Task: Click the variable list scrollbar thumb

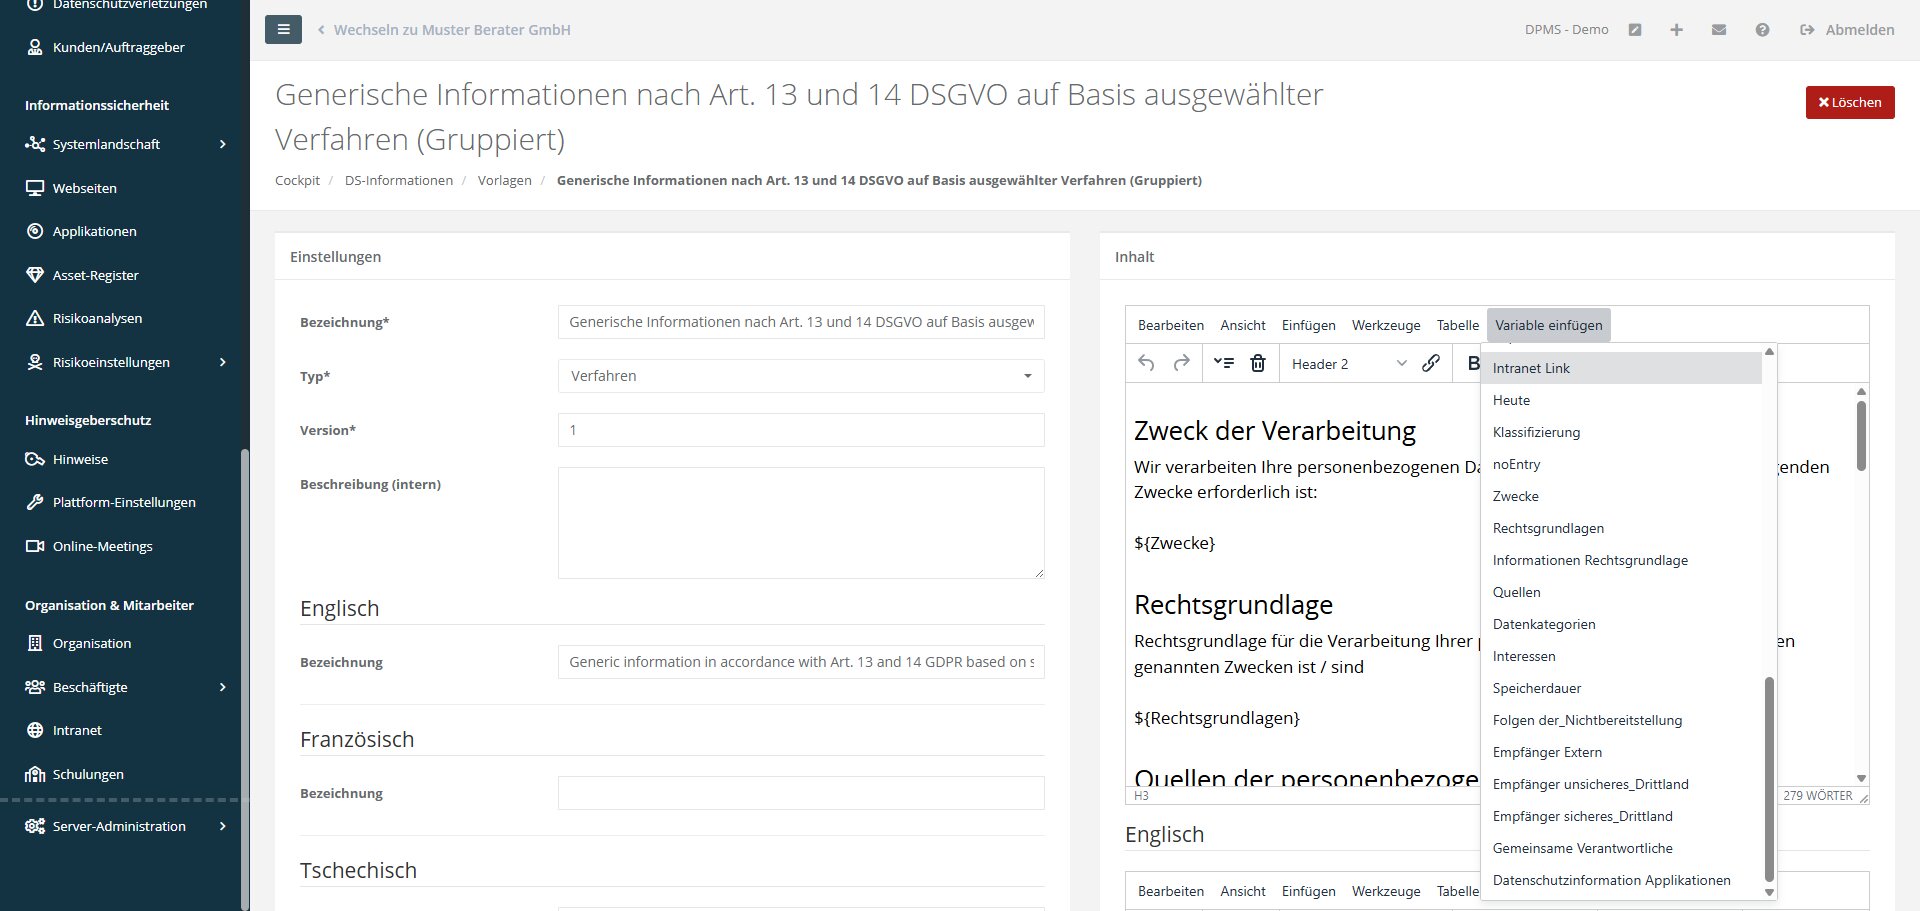Action: pos(1769,778)
